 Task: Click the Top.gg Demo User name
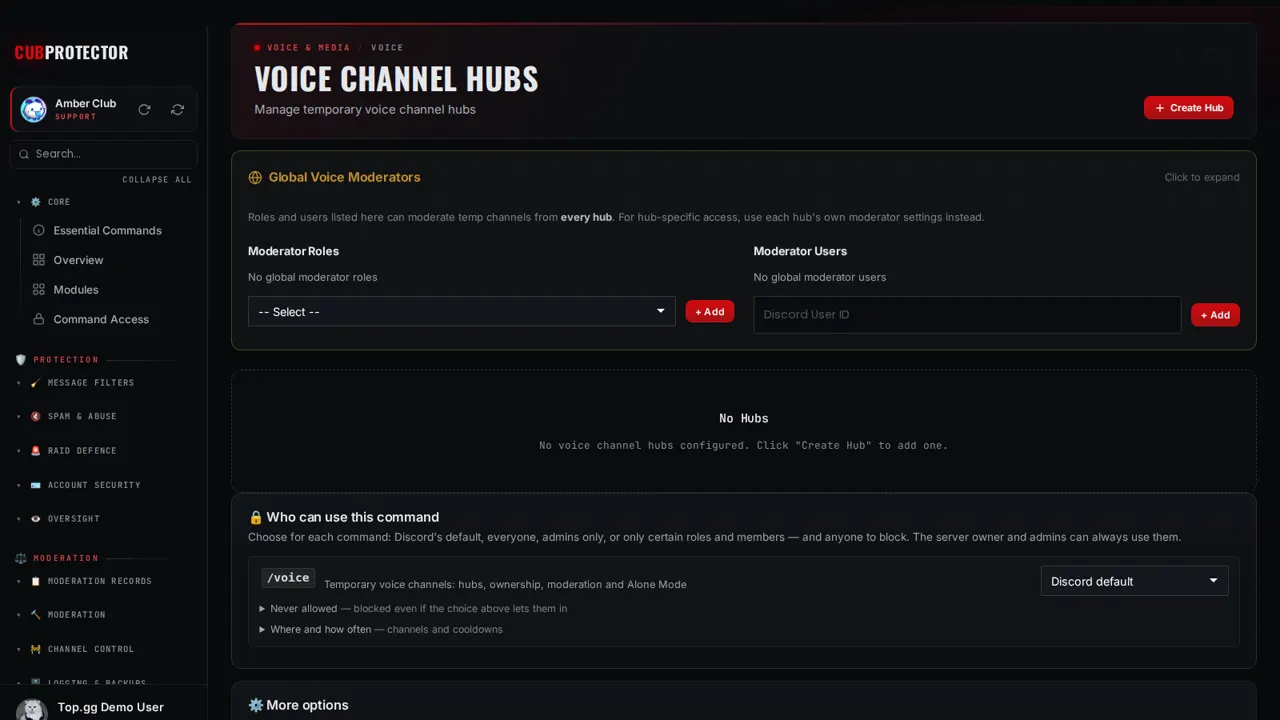tap(111, 707)
